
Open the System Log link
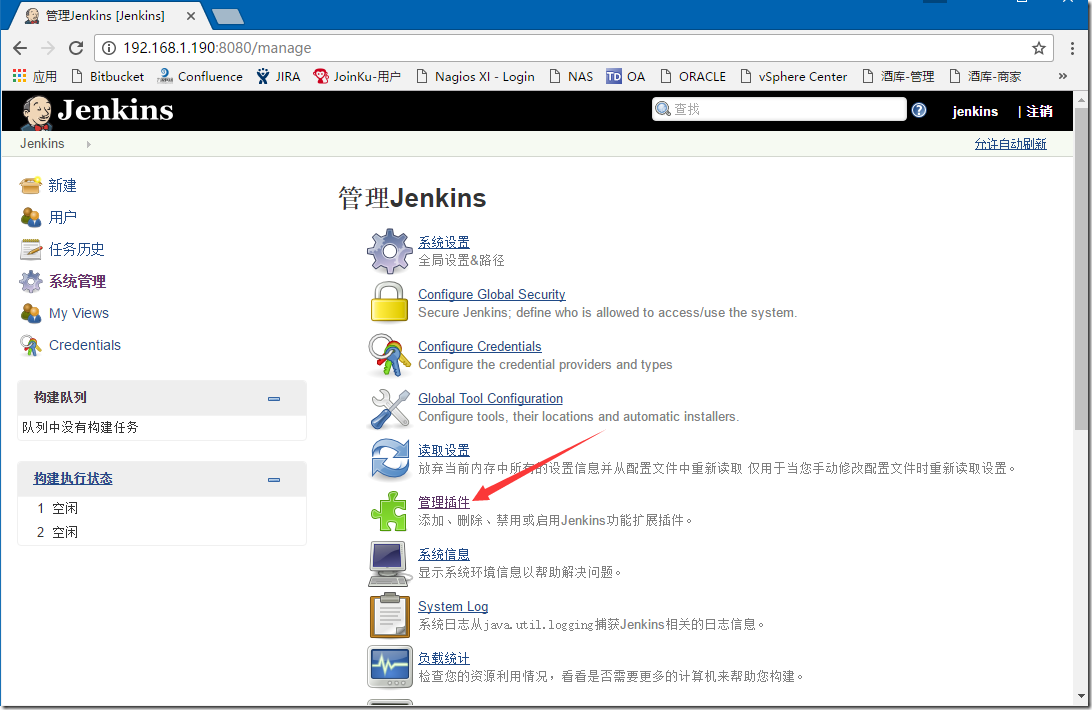click(x=453, y=606)
